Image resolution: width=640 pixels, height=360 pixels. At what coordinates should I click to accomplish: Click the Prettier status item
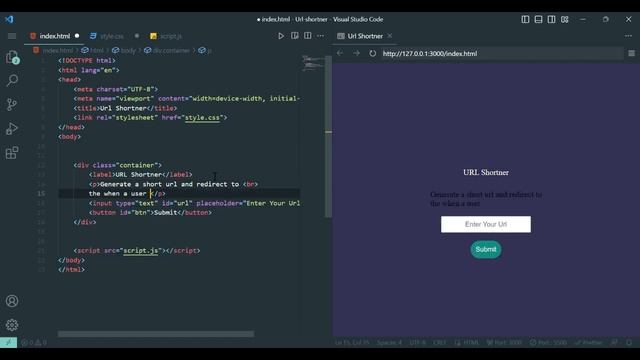[588, 342]
